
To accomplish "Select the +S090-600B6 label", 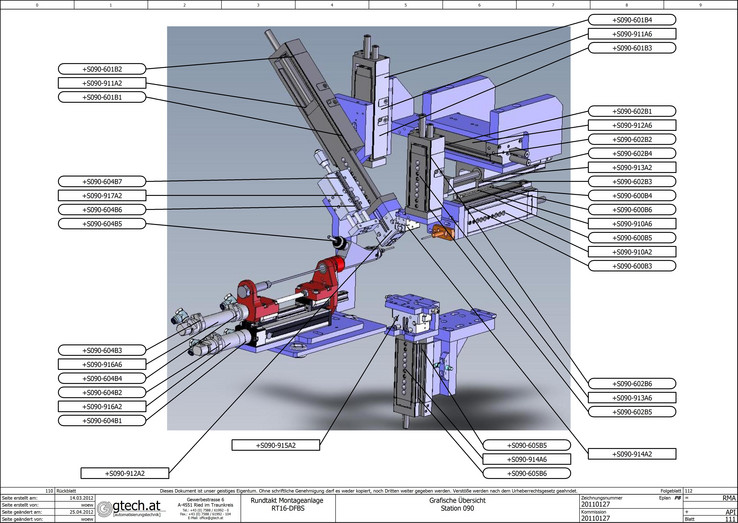I will (632, 209).
